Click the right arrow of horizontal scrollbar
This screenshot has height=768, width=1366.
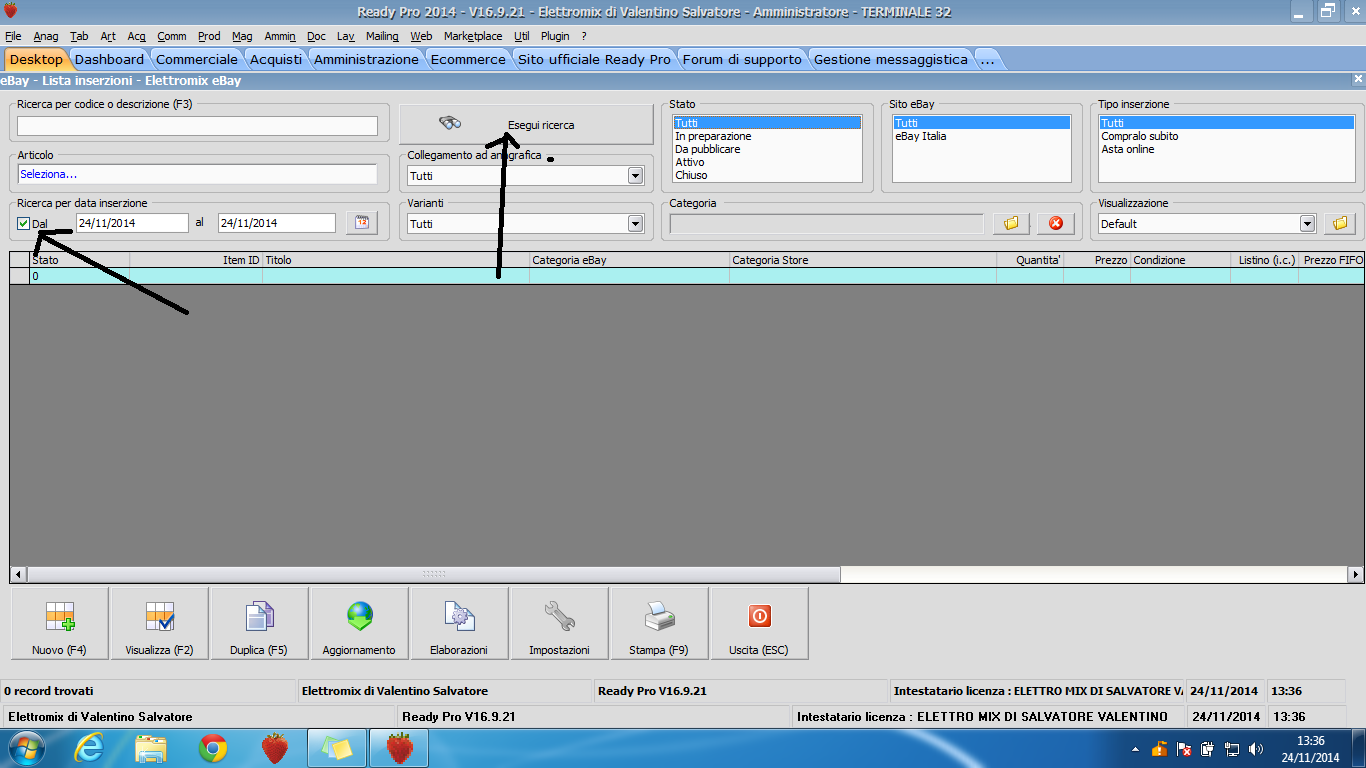(x=1356, y=574)
